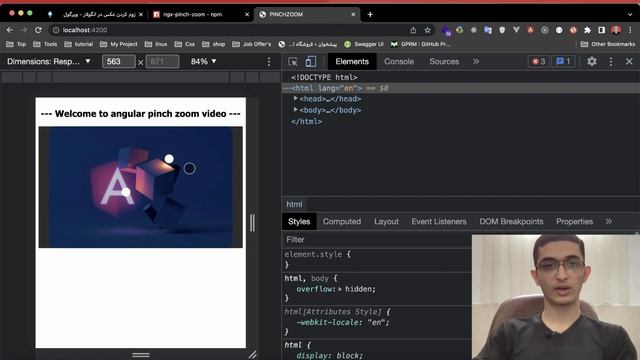This screenshot has width=640, height=360.
Task: Open the 84% zoom dropdown
Action: coord(203,62)
